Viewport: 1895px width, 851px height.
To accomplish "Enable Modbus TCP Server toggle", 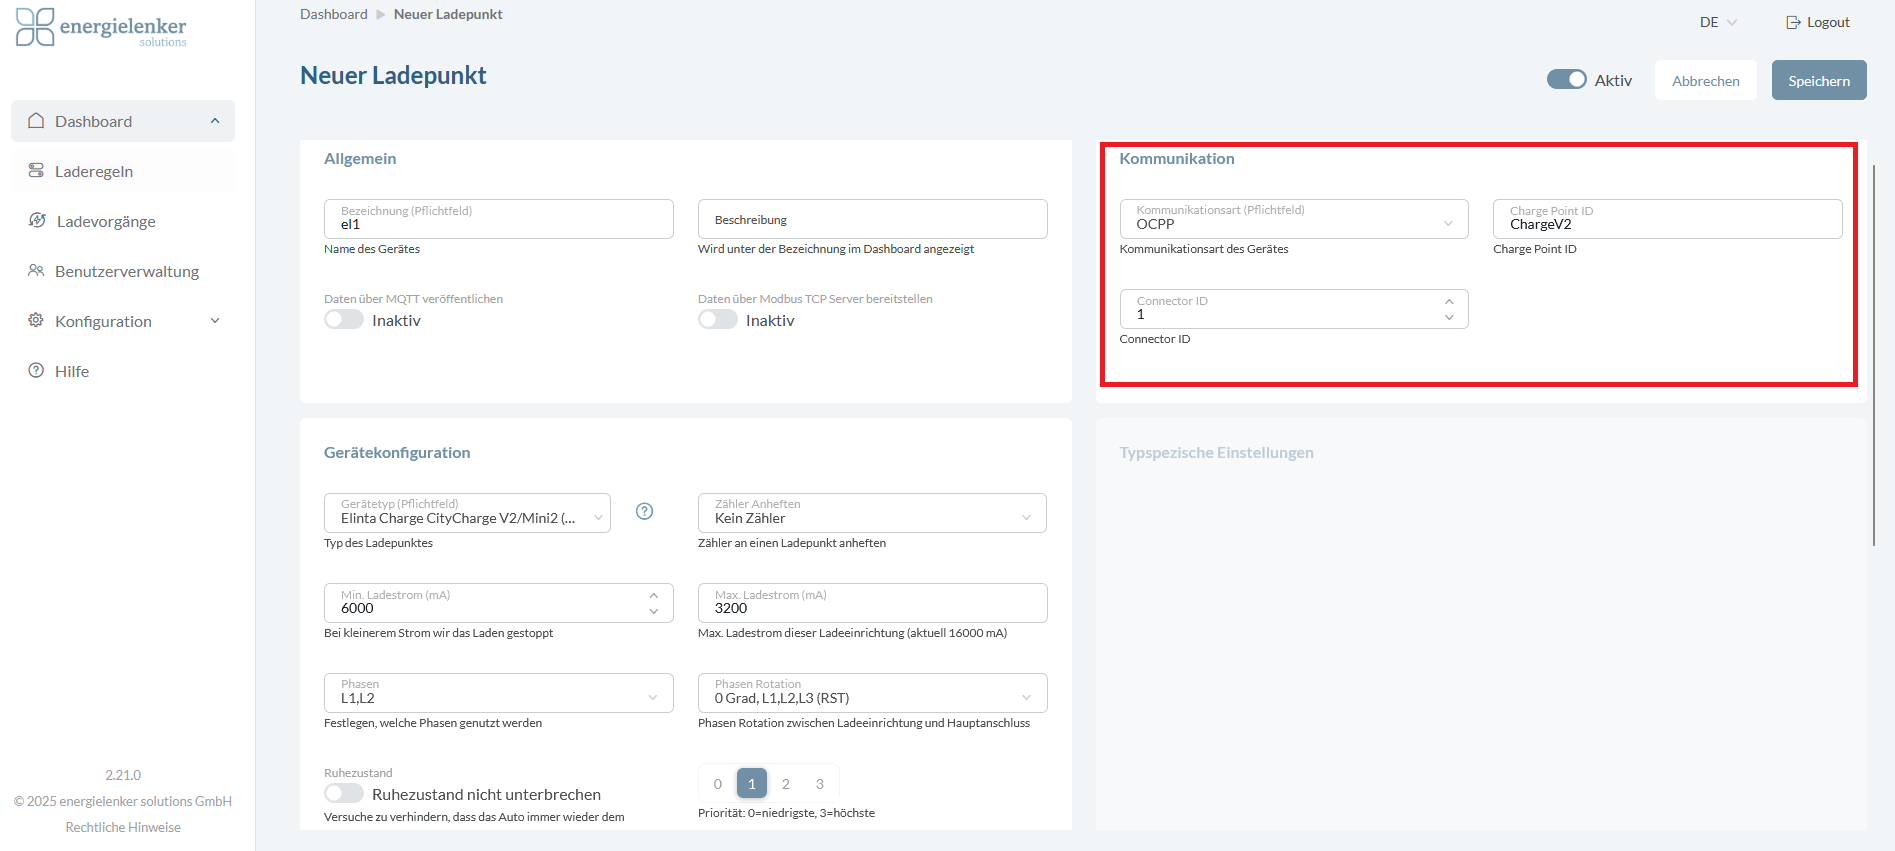I will [x=717, y=320].
